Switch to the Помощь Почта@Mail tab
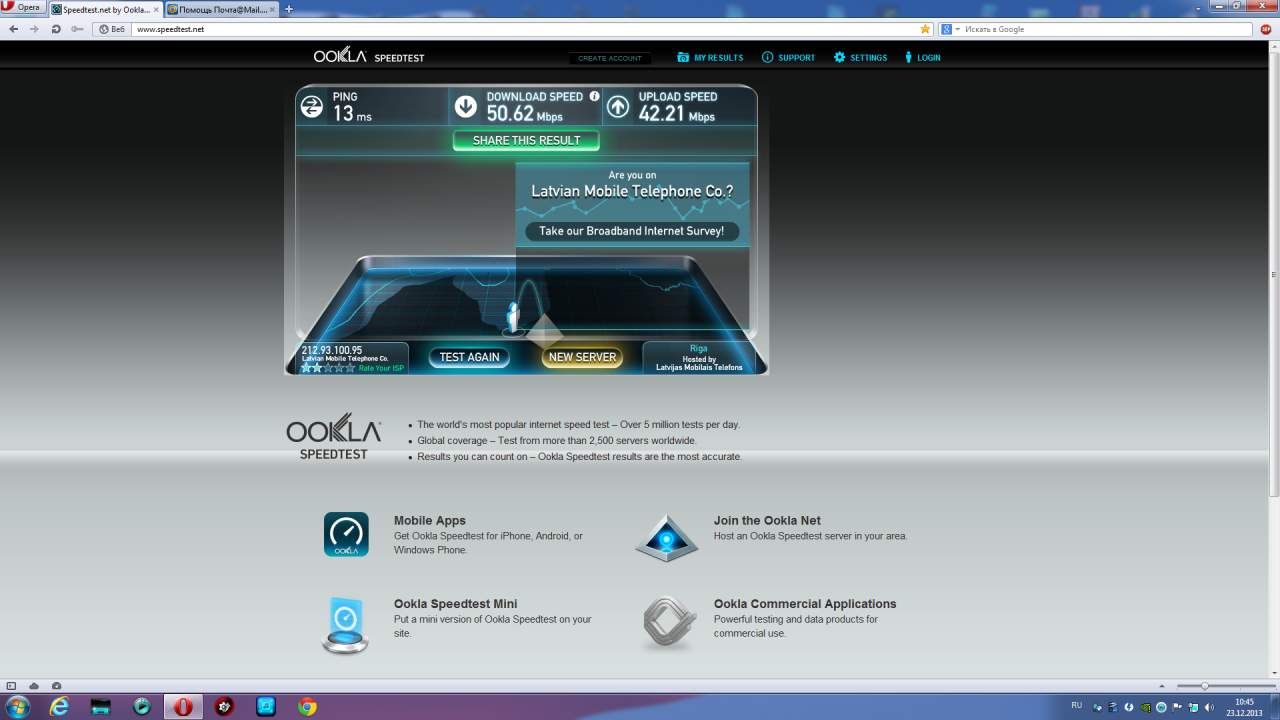Viewport: 1280px width, 720px height. click(x=222, y=9)
